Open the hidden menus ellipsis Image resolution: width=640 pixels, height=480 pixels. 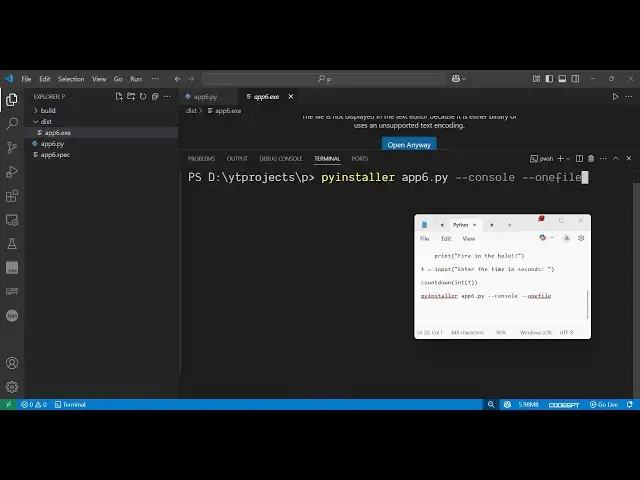point(155,79)
